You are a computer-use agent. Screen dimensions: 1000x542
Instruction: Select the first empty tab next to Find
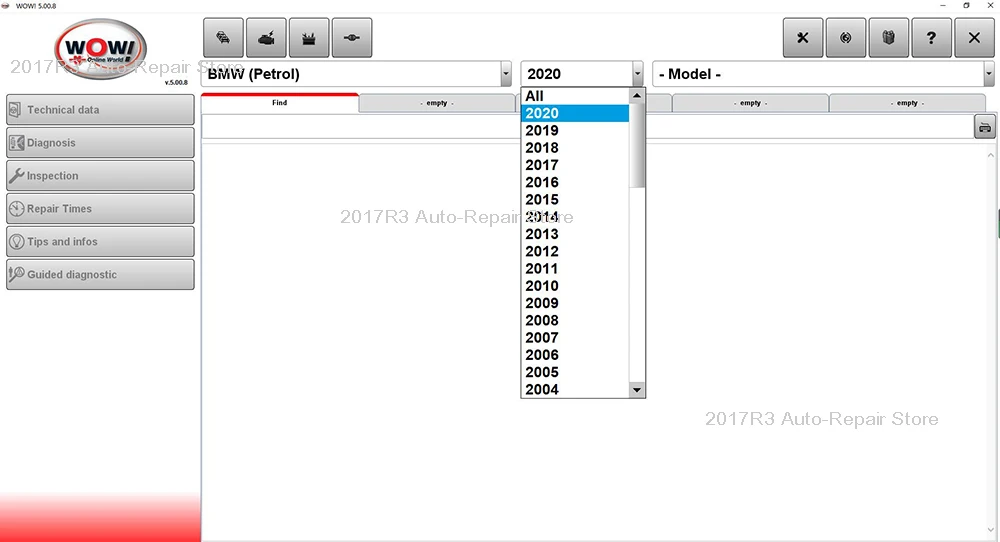[437, 103]
